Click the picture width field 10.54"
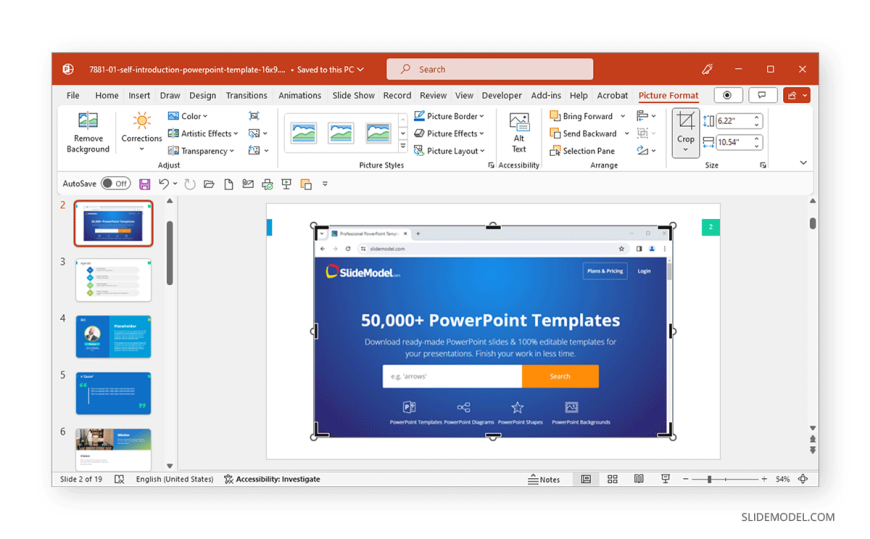This screenshot has height=539, width=870. 735,142
